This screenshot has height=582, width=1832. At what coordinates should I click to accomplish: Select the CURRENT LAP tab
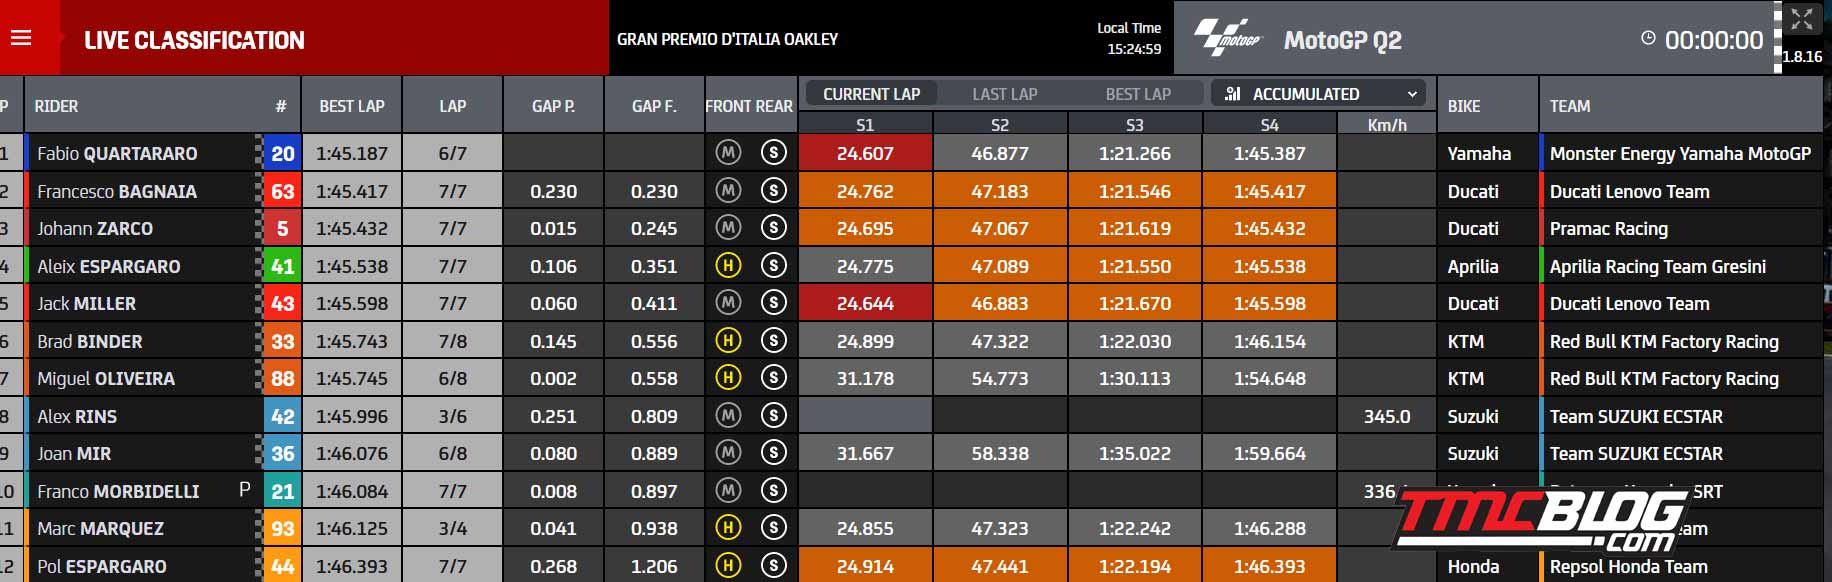click(871, 94)
